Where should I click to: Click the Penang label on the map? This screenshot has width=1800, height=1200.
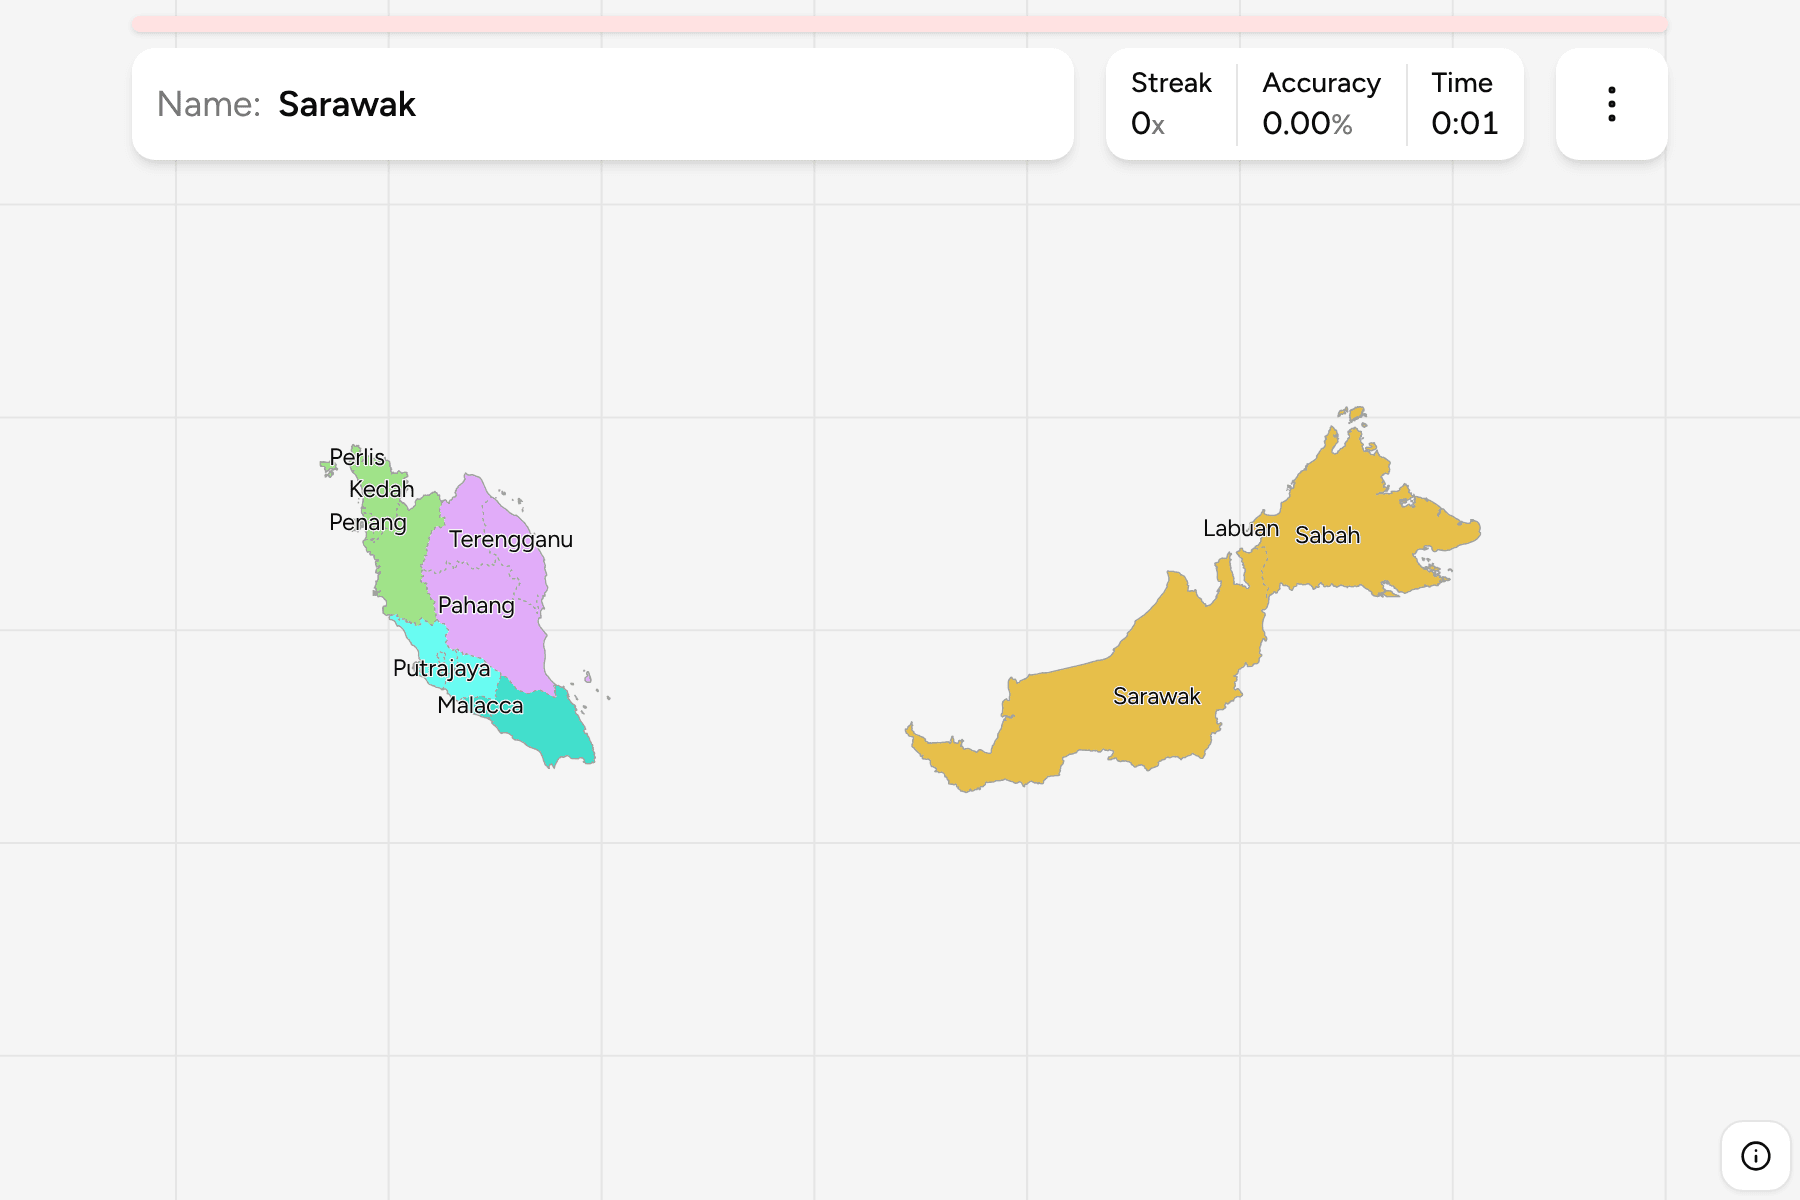tap(368, 522)
